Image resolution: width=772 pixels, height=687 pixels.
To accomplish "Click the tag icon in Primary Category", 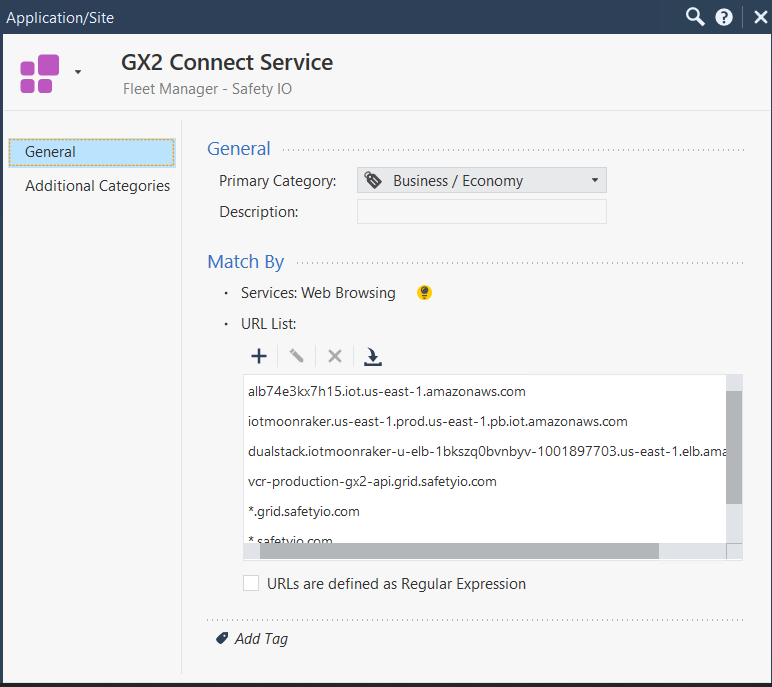I will point(373,180).
